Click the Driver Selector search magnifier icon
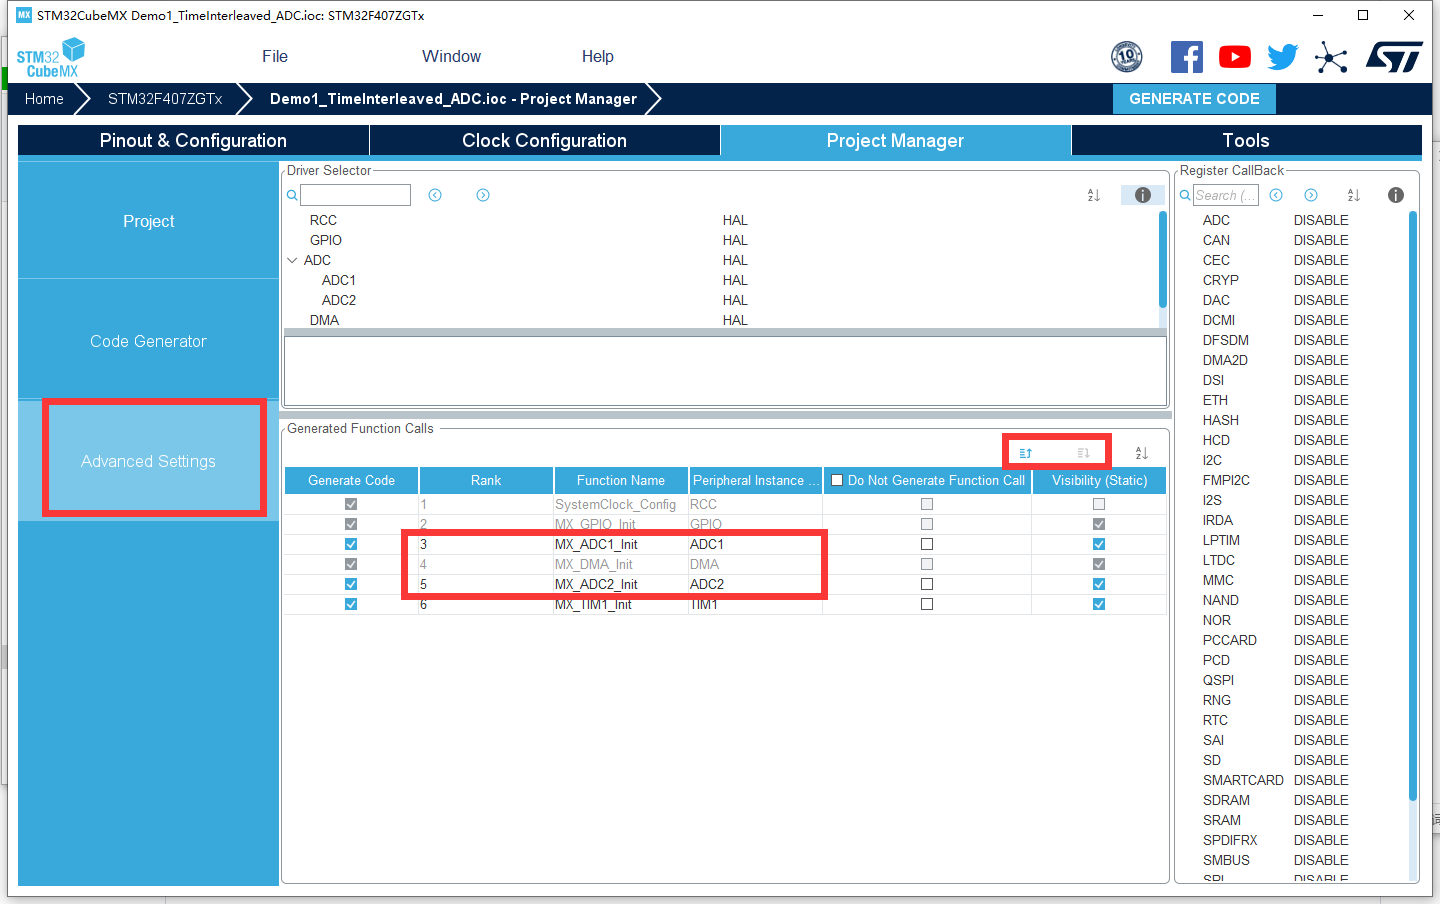Viewport: 1440px width, 904px height. pyautogui.click(x=292, y=195)
